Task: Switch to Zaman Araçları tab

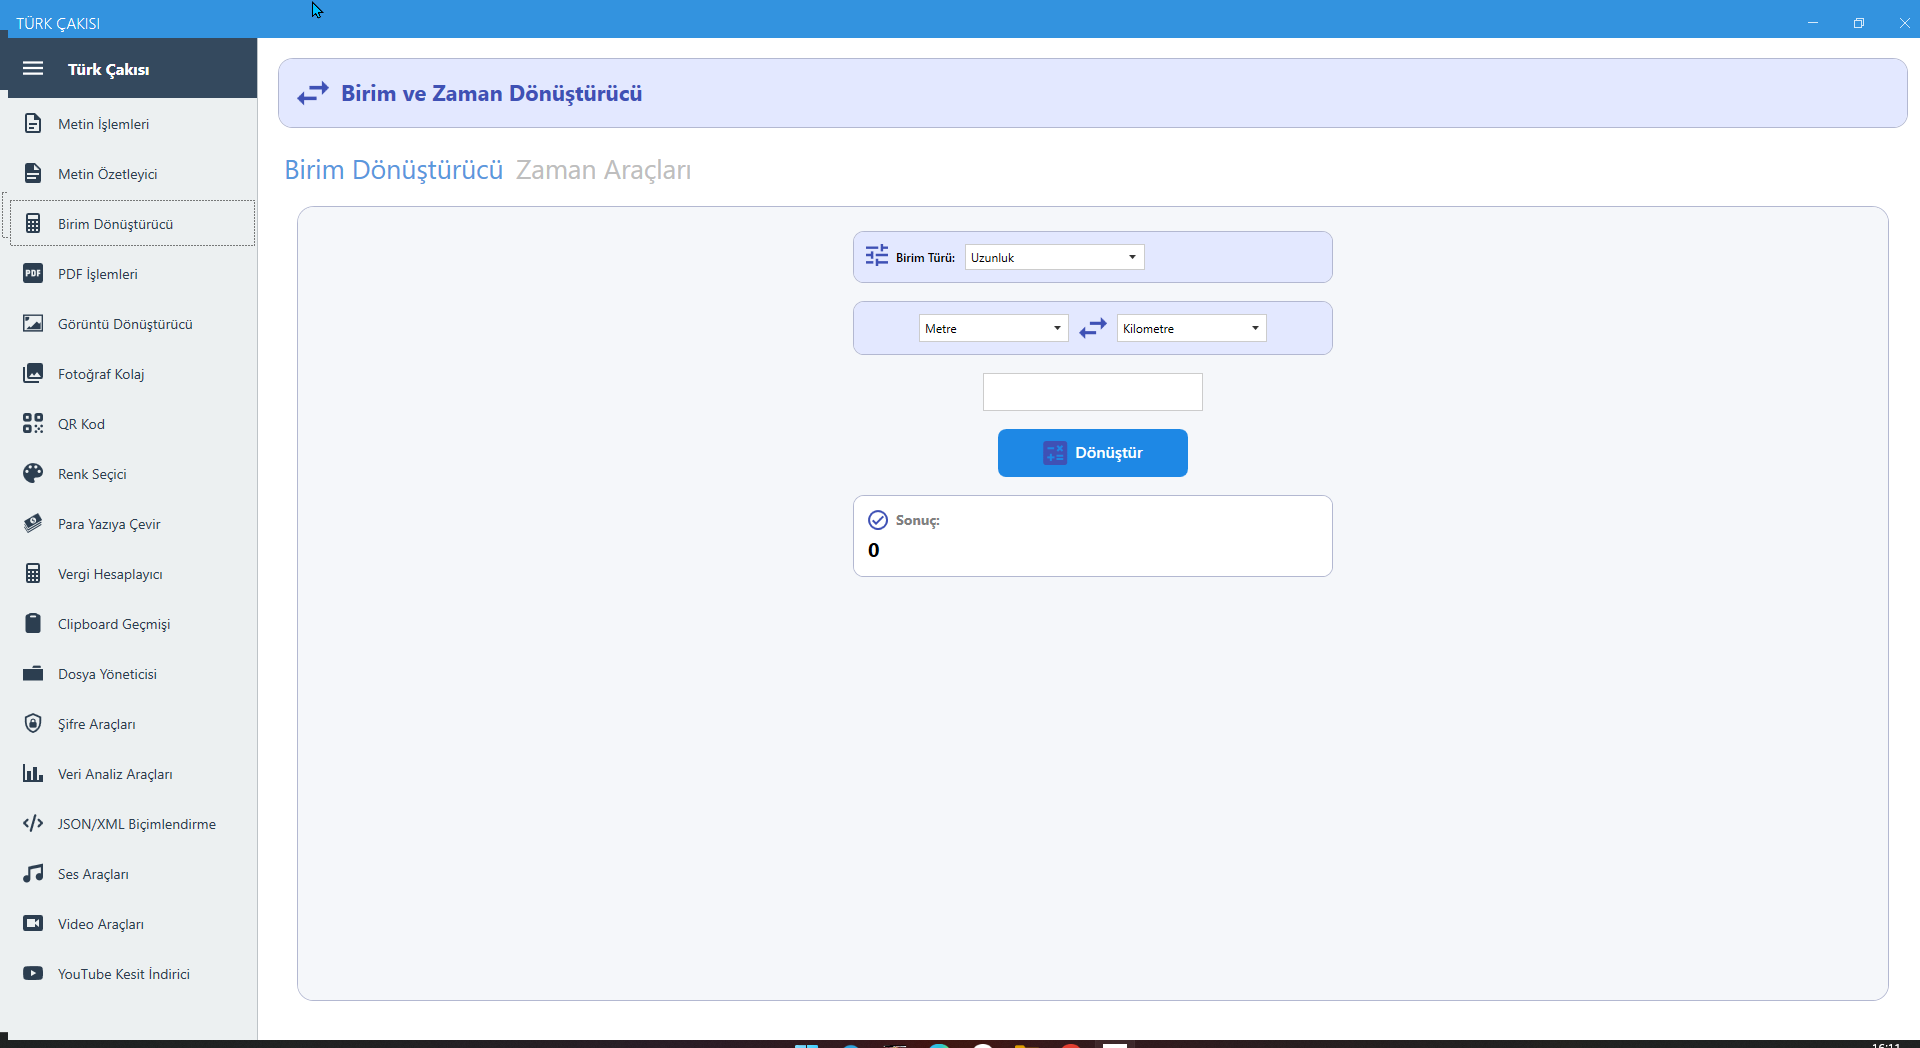Action: 603,171
